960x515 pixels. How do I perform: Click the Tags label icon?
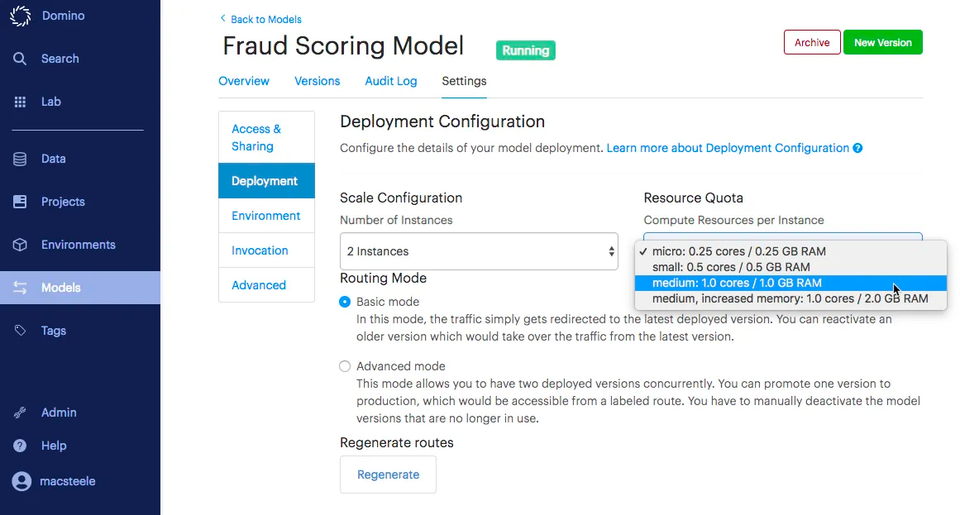pos(20,331)
